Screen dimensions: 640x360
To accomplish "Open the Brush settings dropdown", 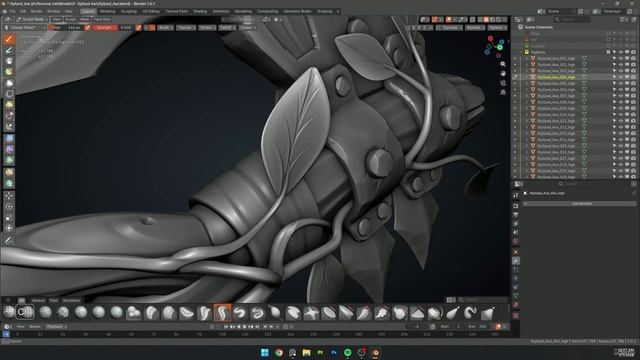I will pos(165,27).
